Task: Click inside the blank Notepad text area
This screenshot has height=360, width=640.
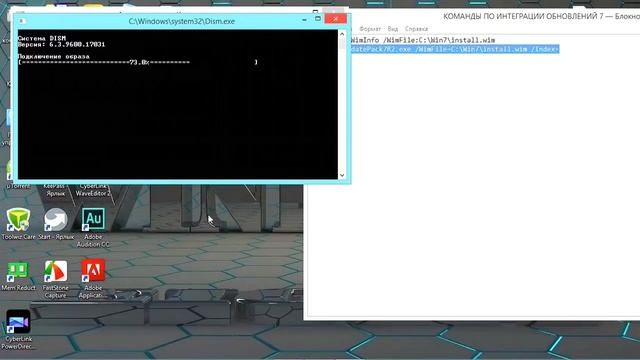Action: point(473,184)
